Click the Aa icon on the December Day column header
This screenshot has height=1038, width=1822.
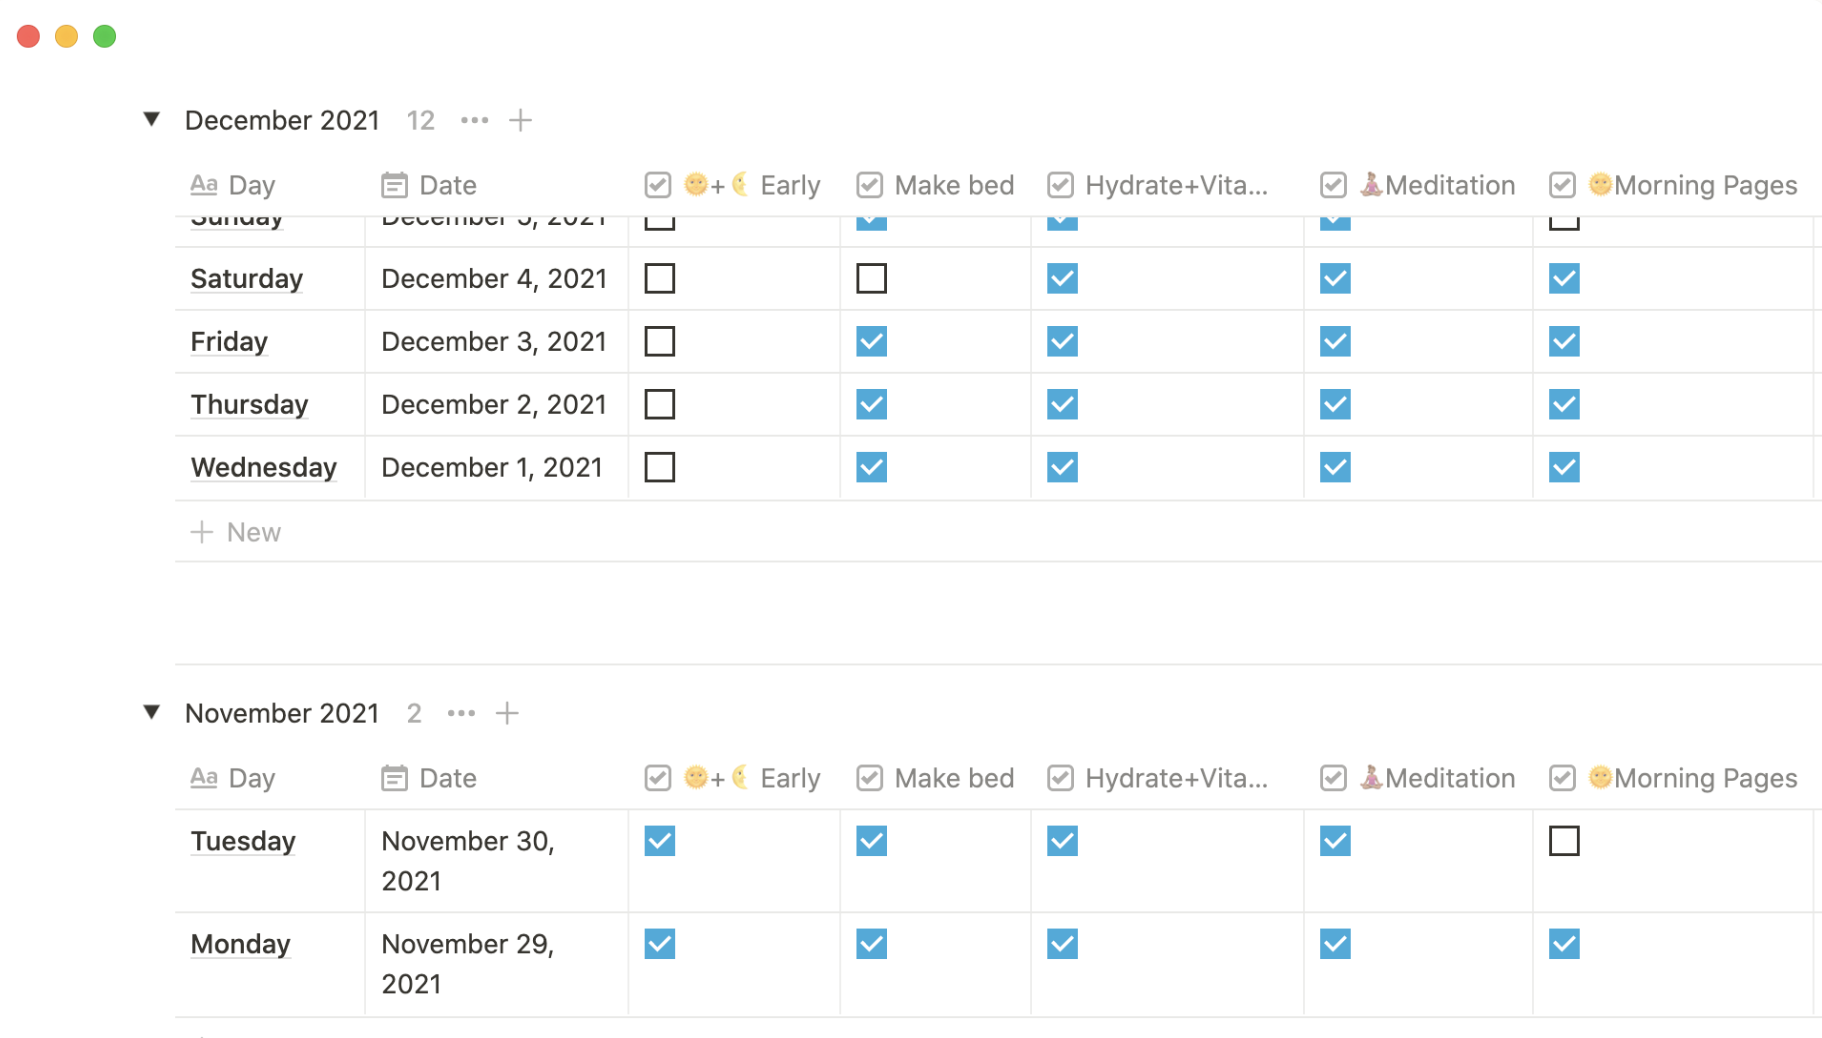coord(203,184)
